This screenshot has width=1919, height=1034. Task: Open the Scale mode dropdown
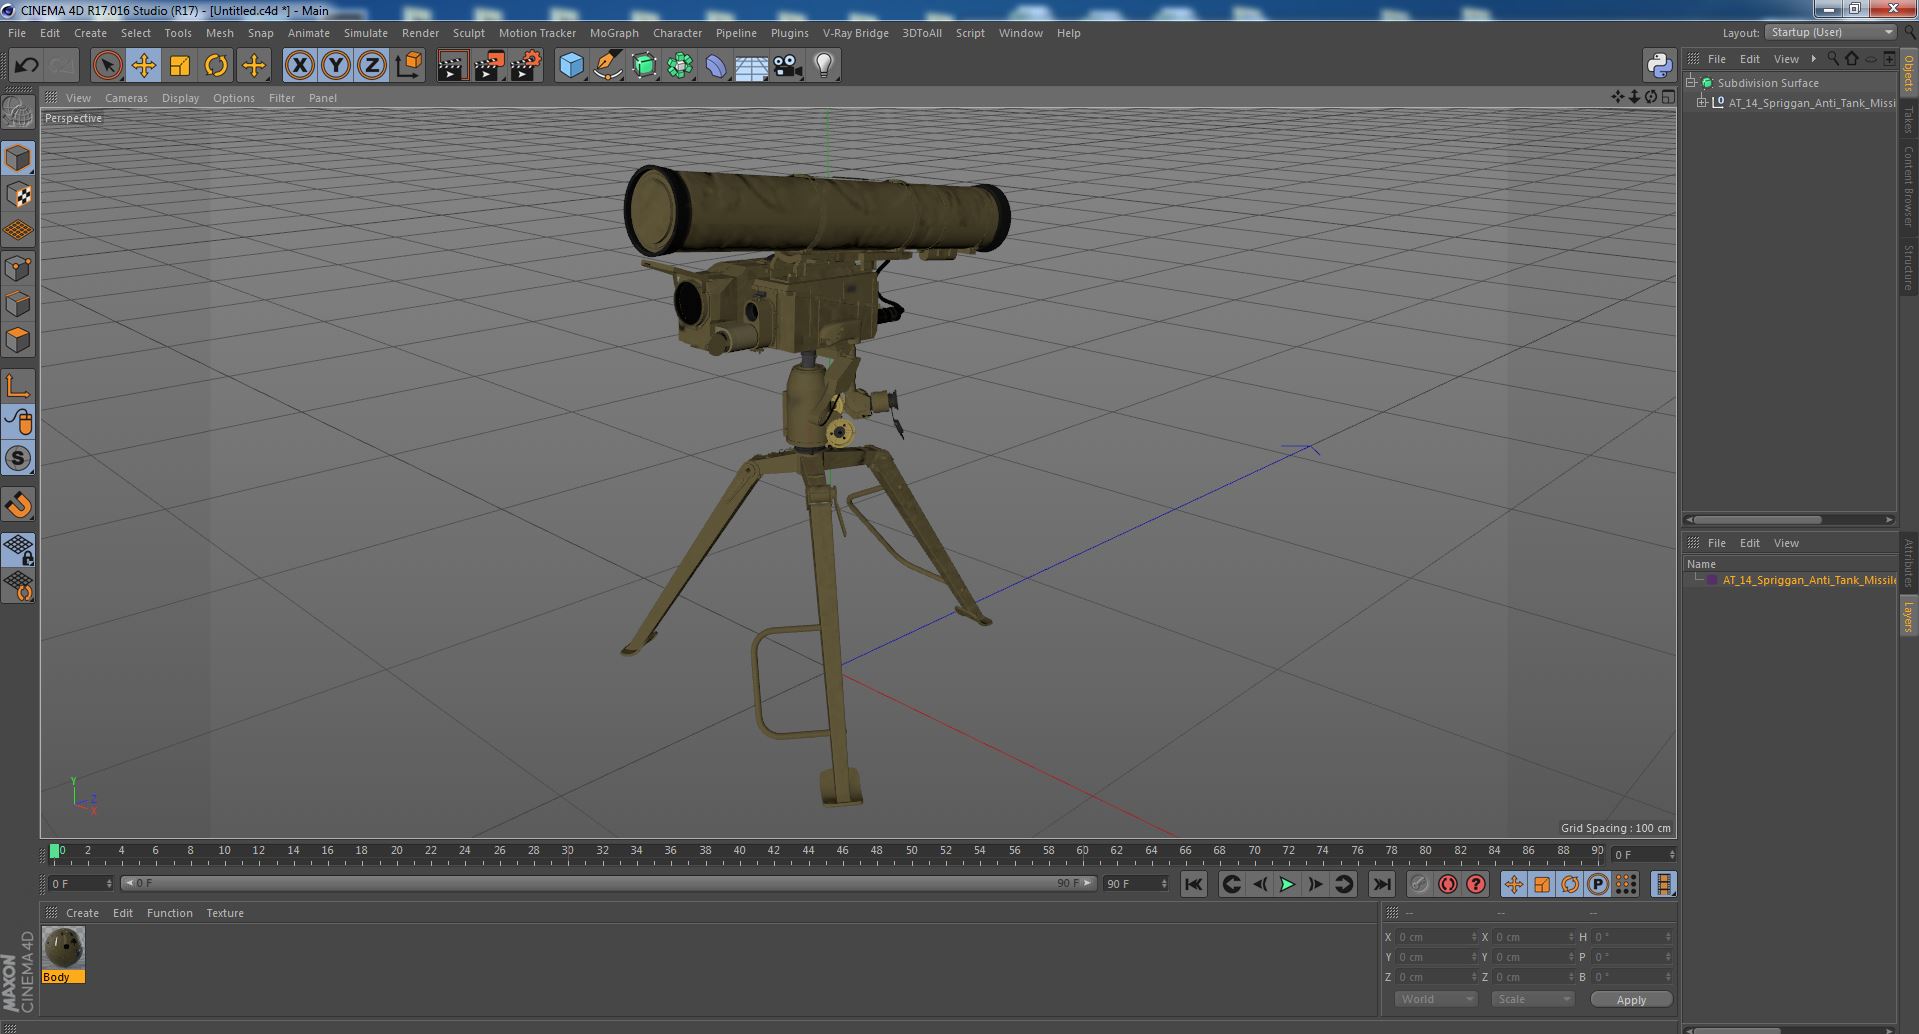(1532, 999)
